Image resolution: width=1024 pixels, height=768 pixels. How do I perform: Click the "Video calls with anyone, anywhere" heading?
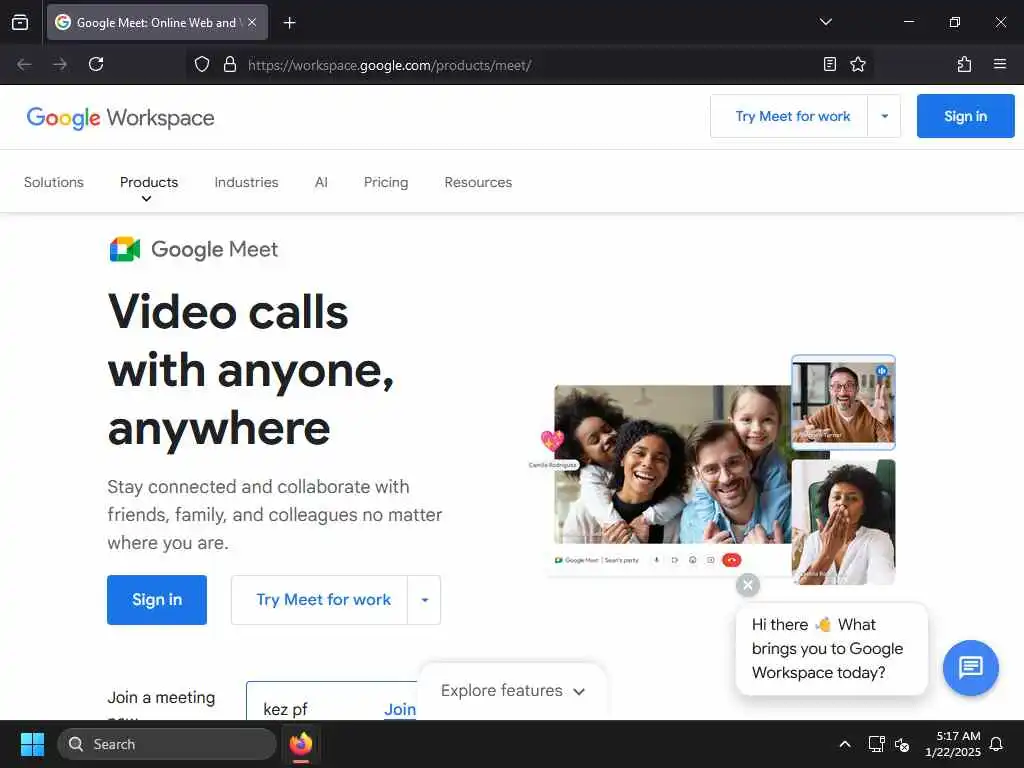pyautogui.click(x=251, y=370)
